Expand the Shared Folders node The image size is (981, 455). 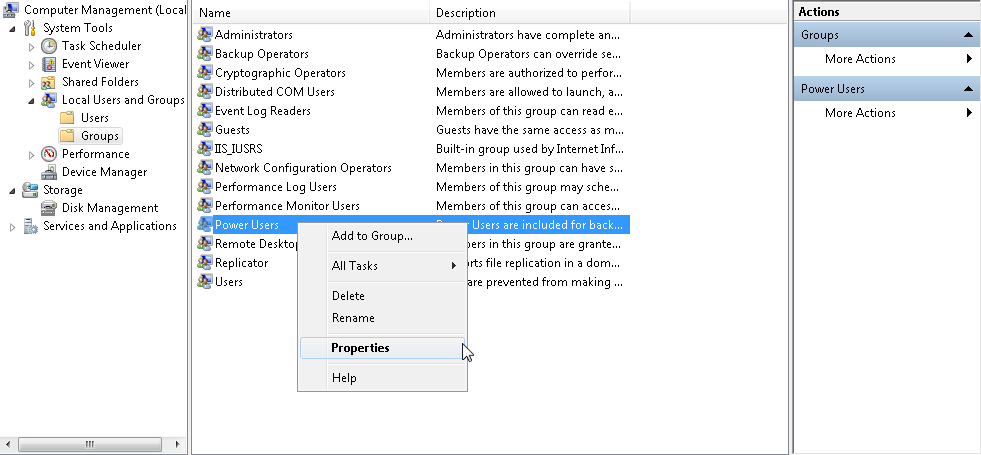31,83
